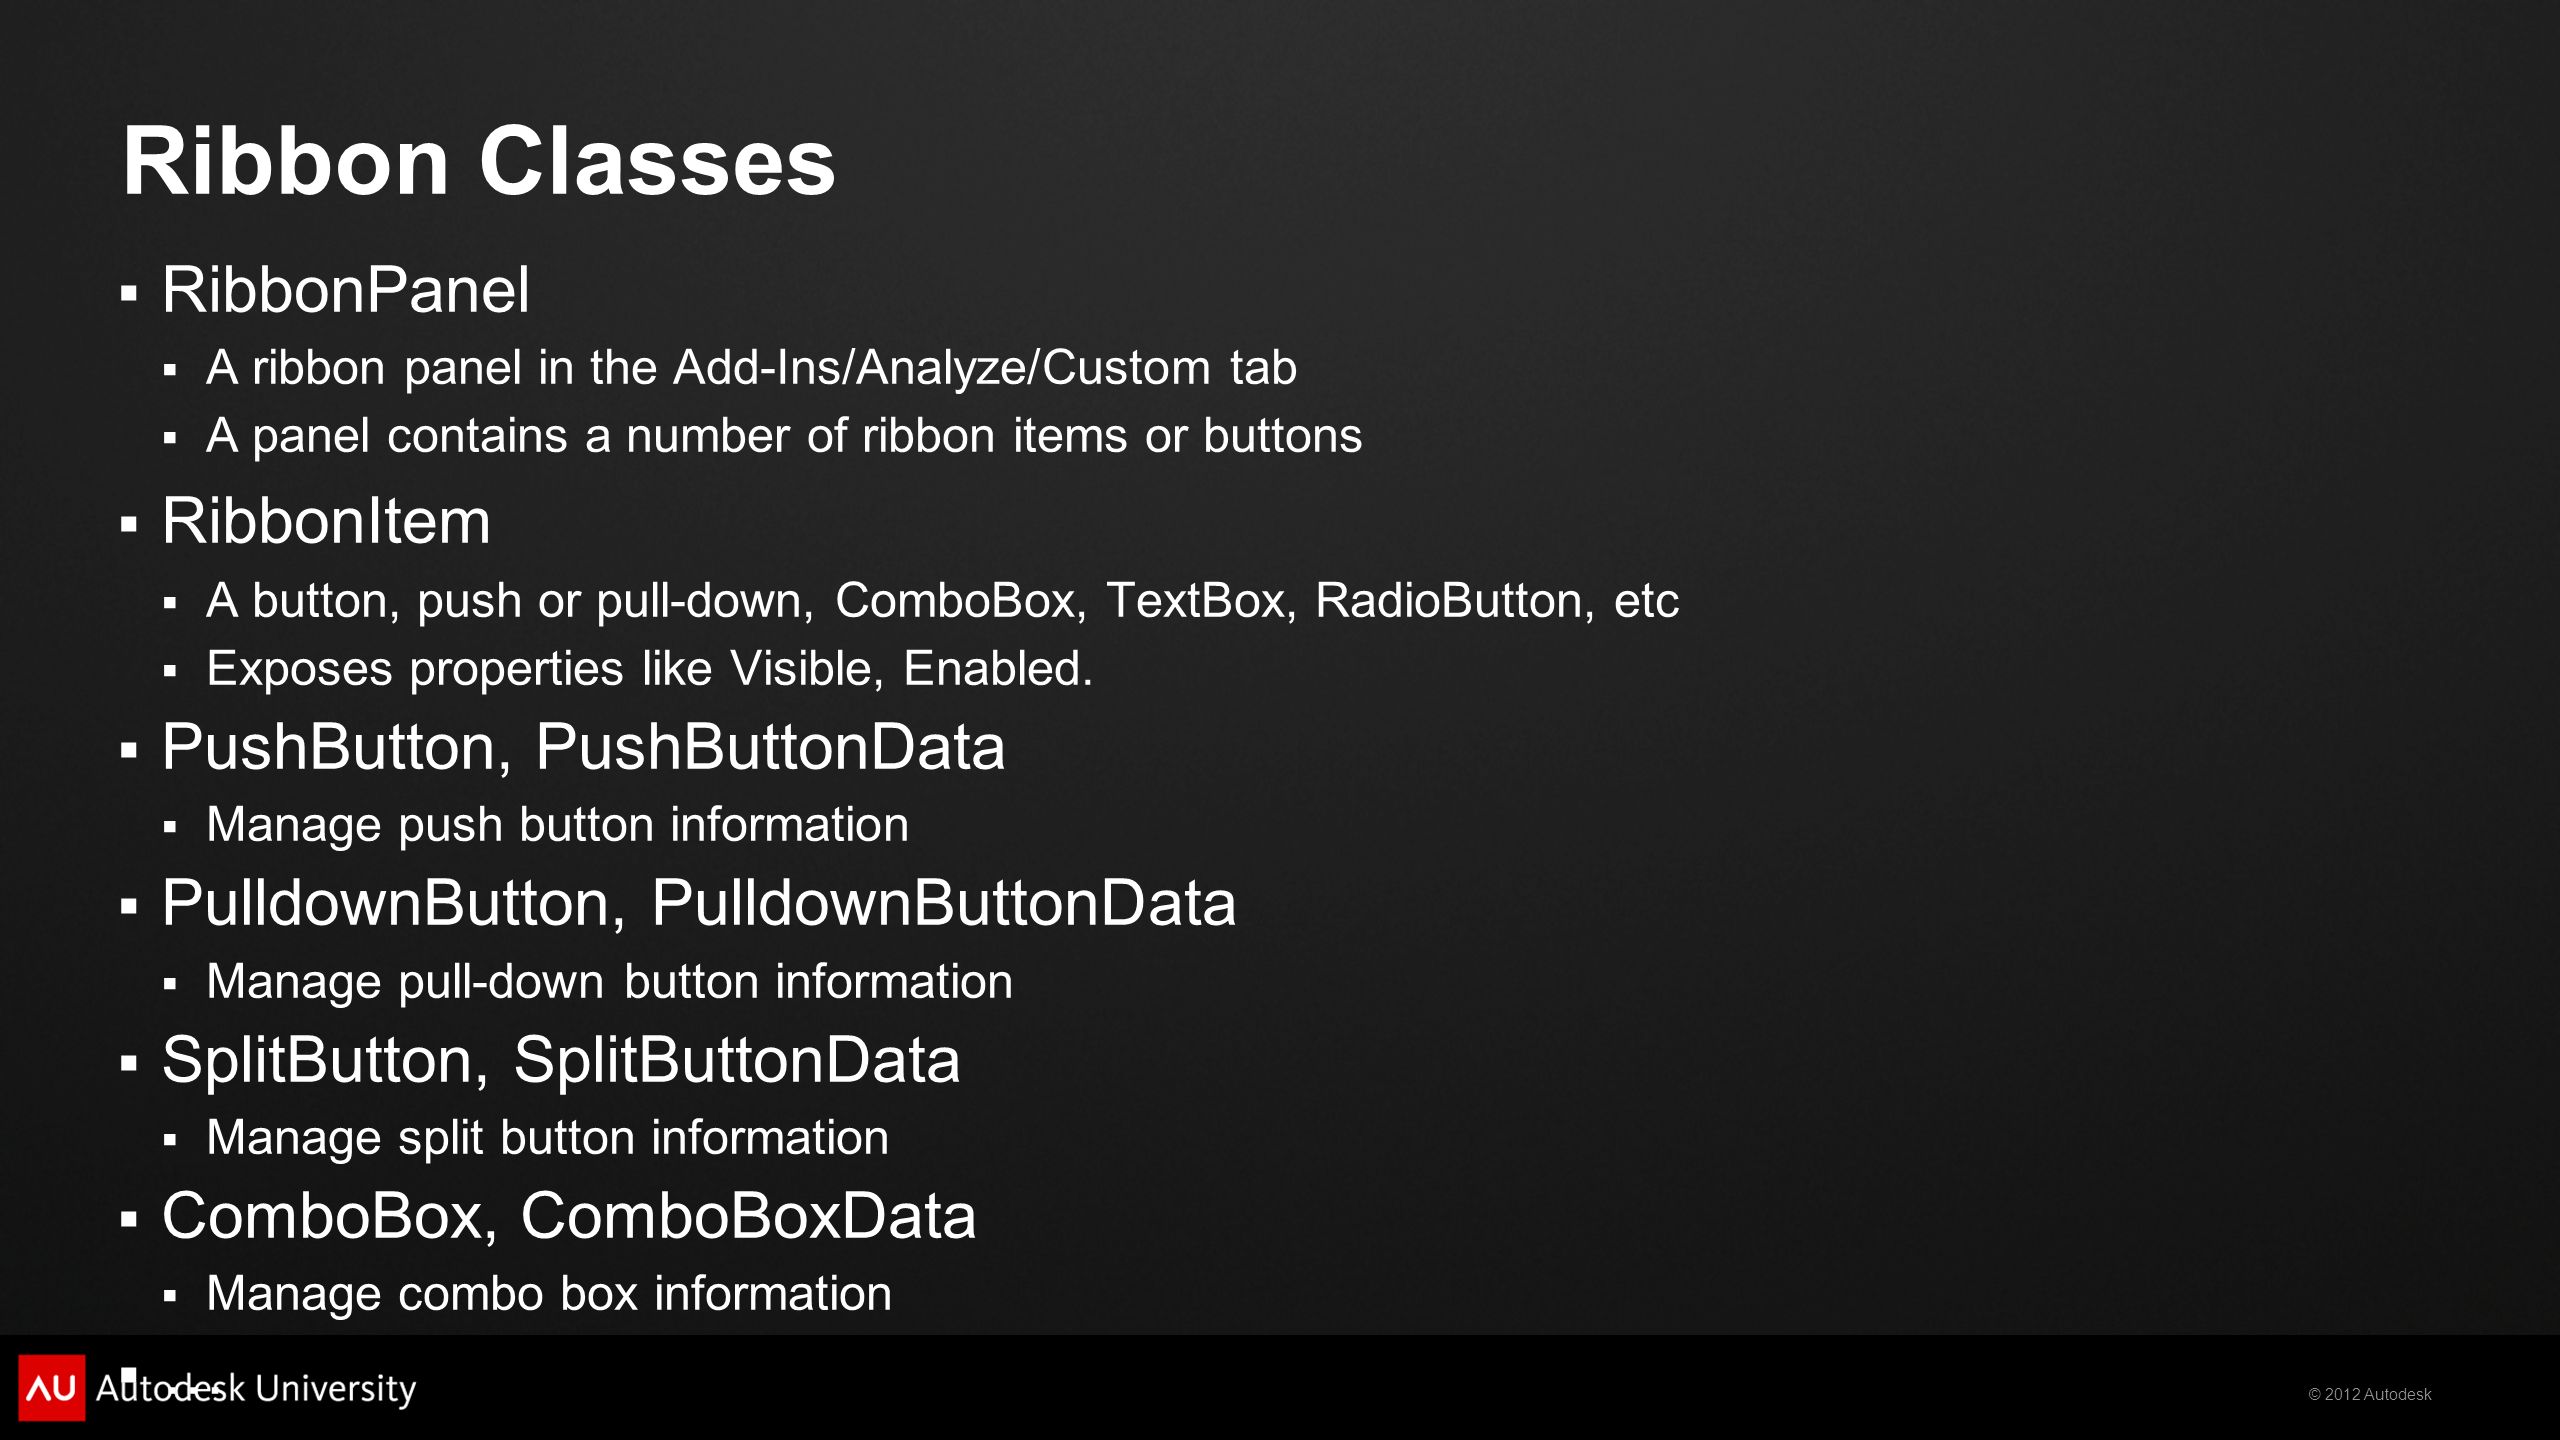Image resolution: width=2560 pixels, height=1440 pixels.
Task: Click the RibbonItem bullet heading
Action: (x=326, y=521)
